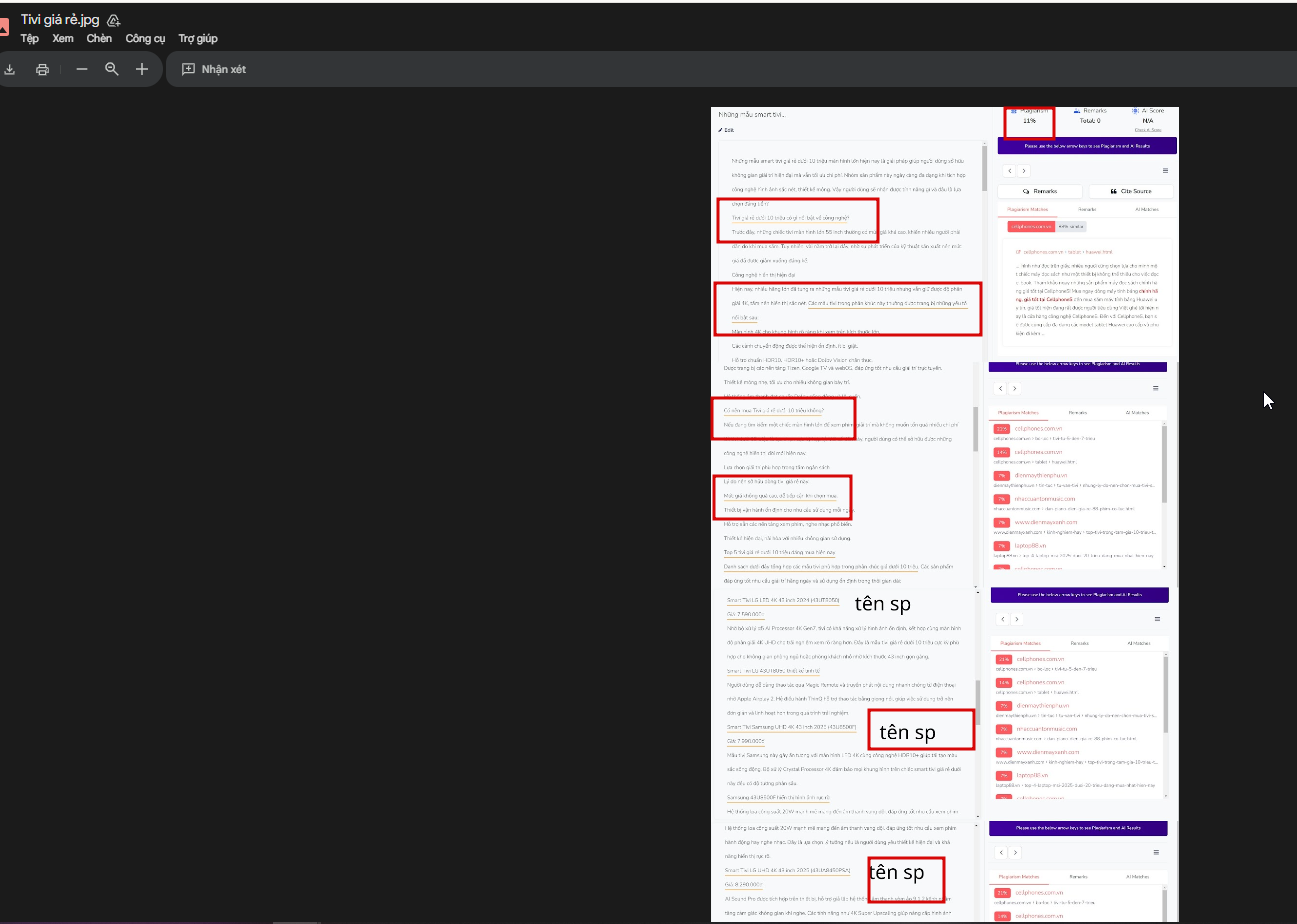Click the magnifier reset zoom icon
Image resolution: width=1297 pixels, height=924 pixels.
tap(112, 69)
